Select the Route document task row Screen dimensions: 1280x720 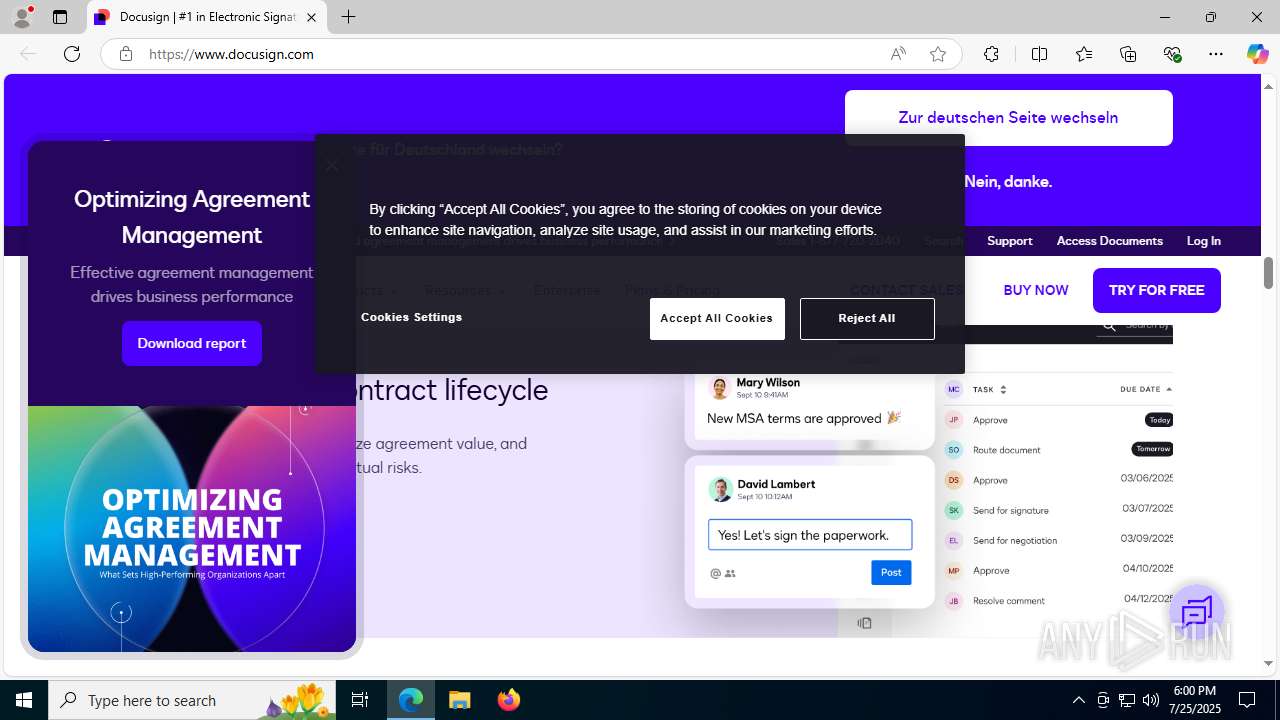pos(1058,450)
